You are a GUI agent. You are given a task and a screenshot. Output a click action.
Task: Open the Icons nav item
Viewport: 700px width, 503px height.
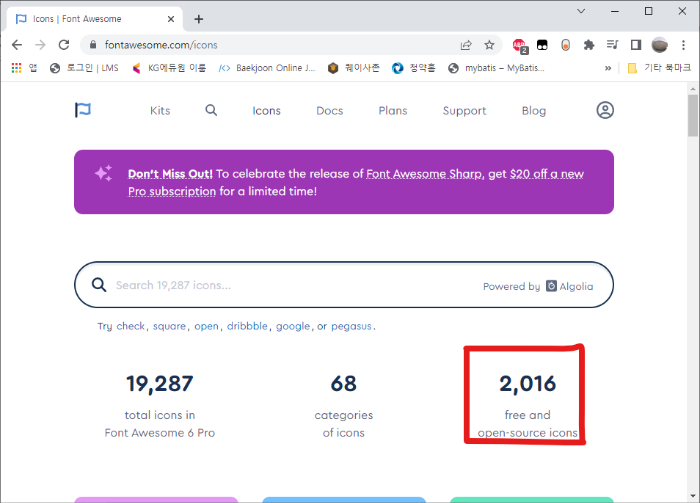tap(267, 110)
